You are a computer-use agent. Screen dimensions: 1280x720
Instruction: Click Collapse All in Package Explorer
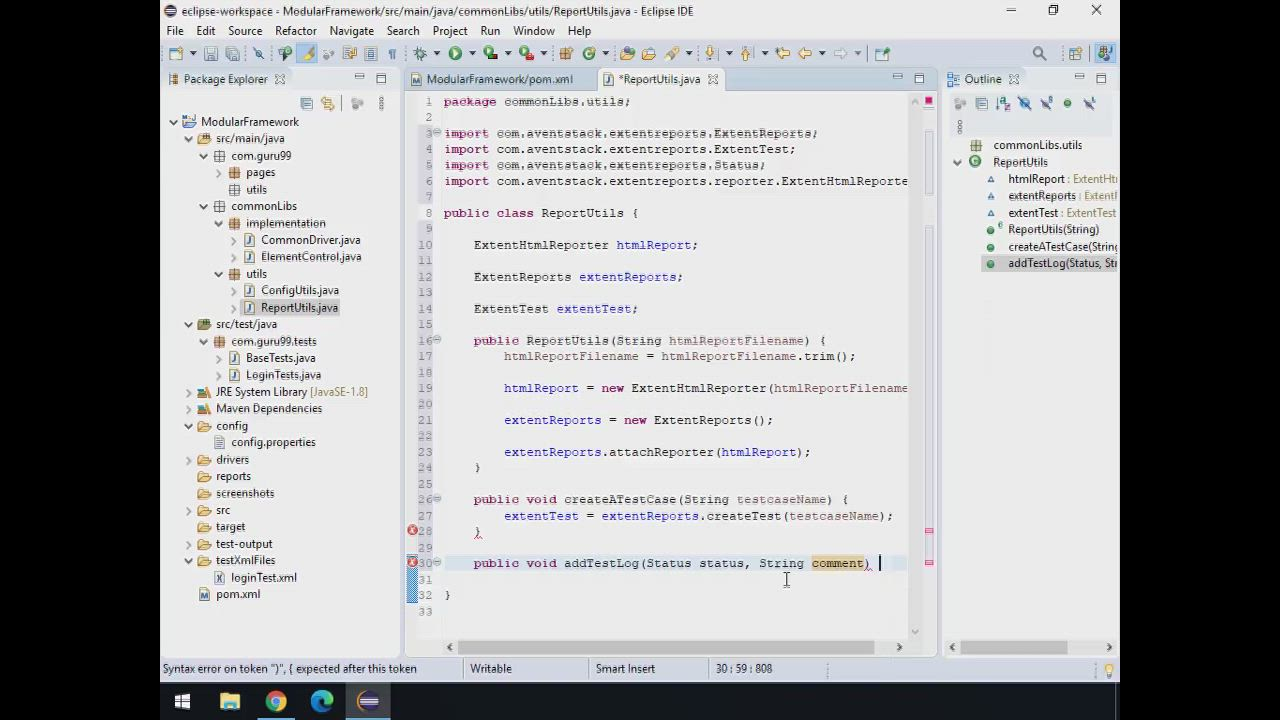tap(307, 103)
